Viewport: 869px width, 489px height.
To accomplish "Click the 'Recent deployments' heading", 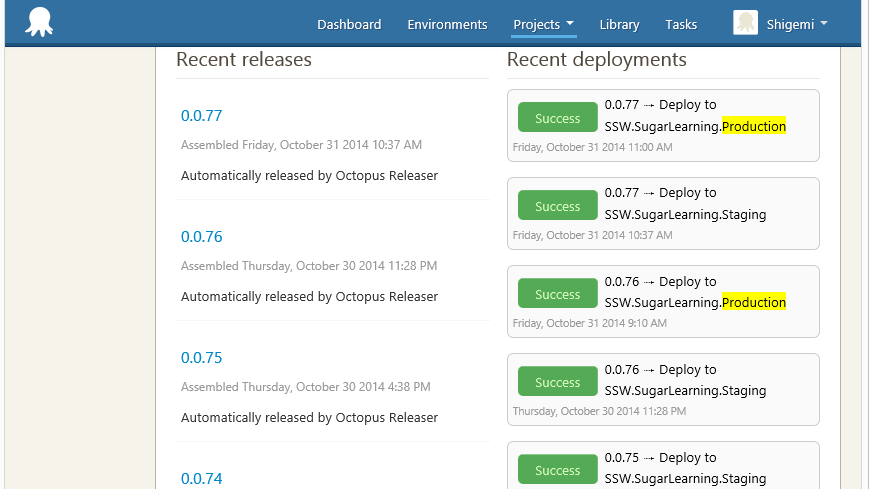I will (x=597, y=59).
